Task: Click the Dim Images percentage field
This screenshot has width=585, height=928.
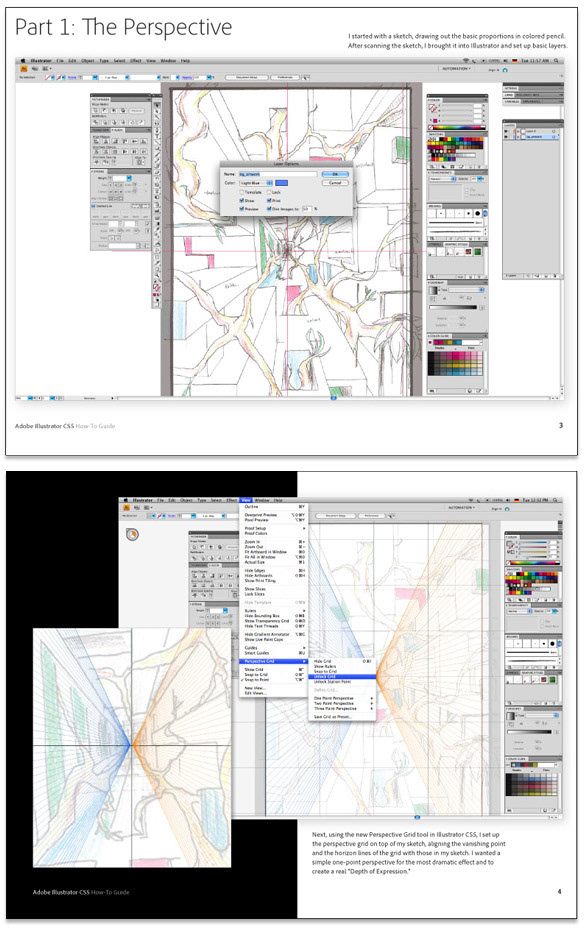Action: pos(307,209)
